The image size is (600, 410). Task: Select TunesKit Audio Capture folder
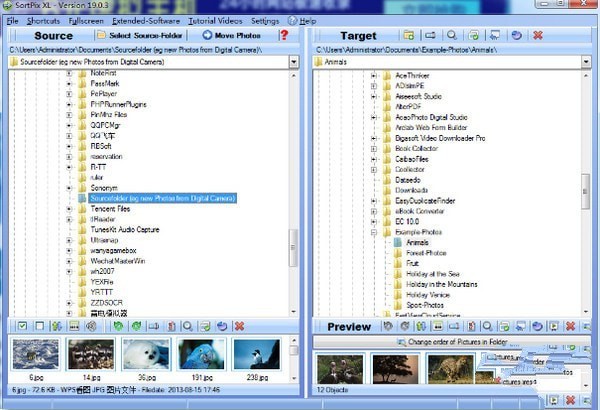click(125, 230)
